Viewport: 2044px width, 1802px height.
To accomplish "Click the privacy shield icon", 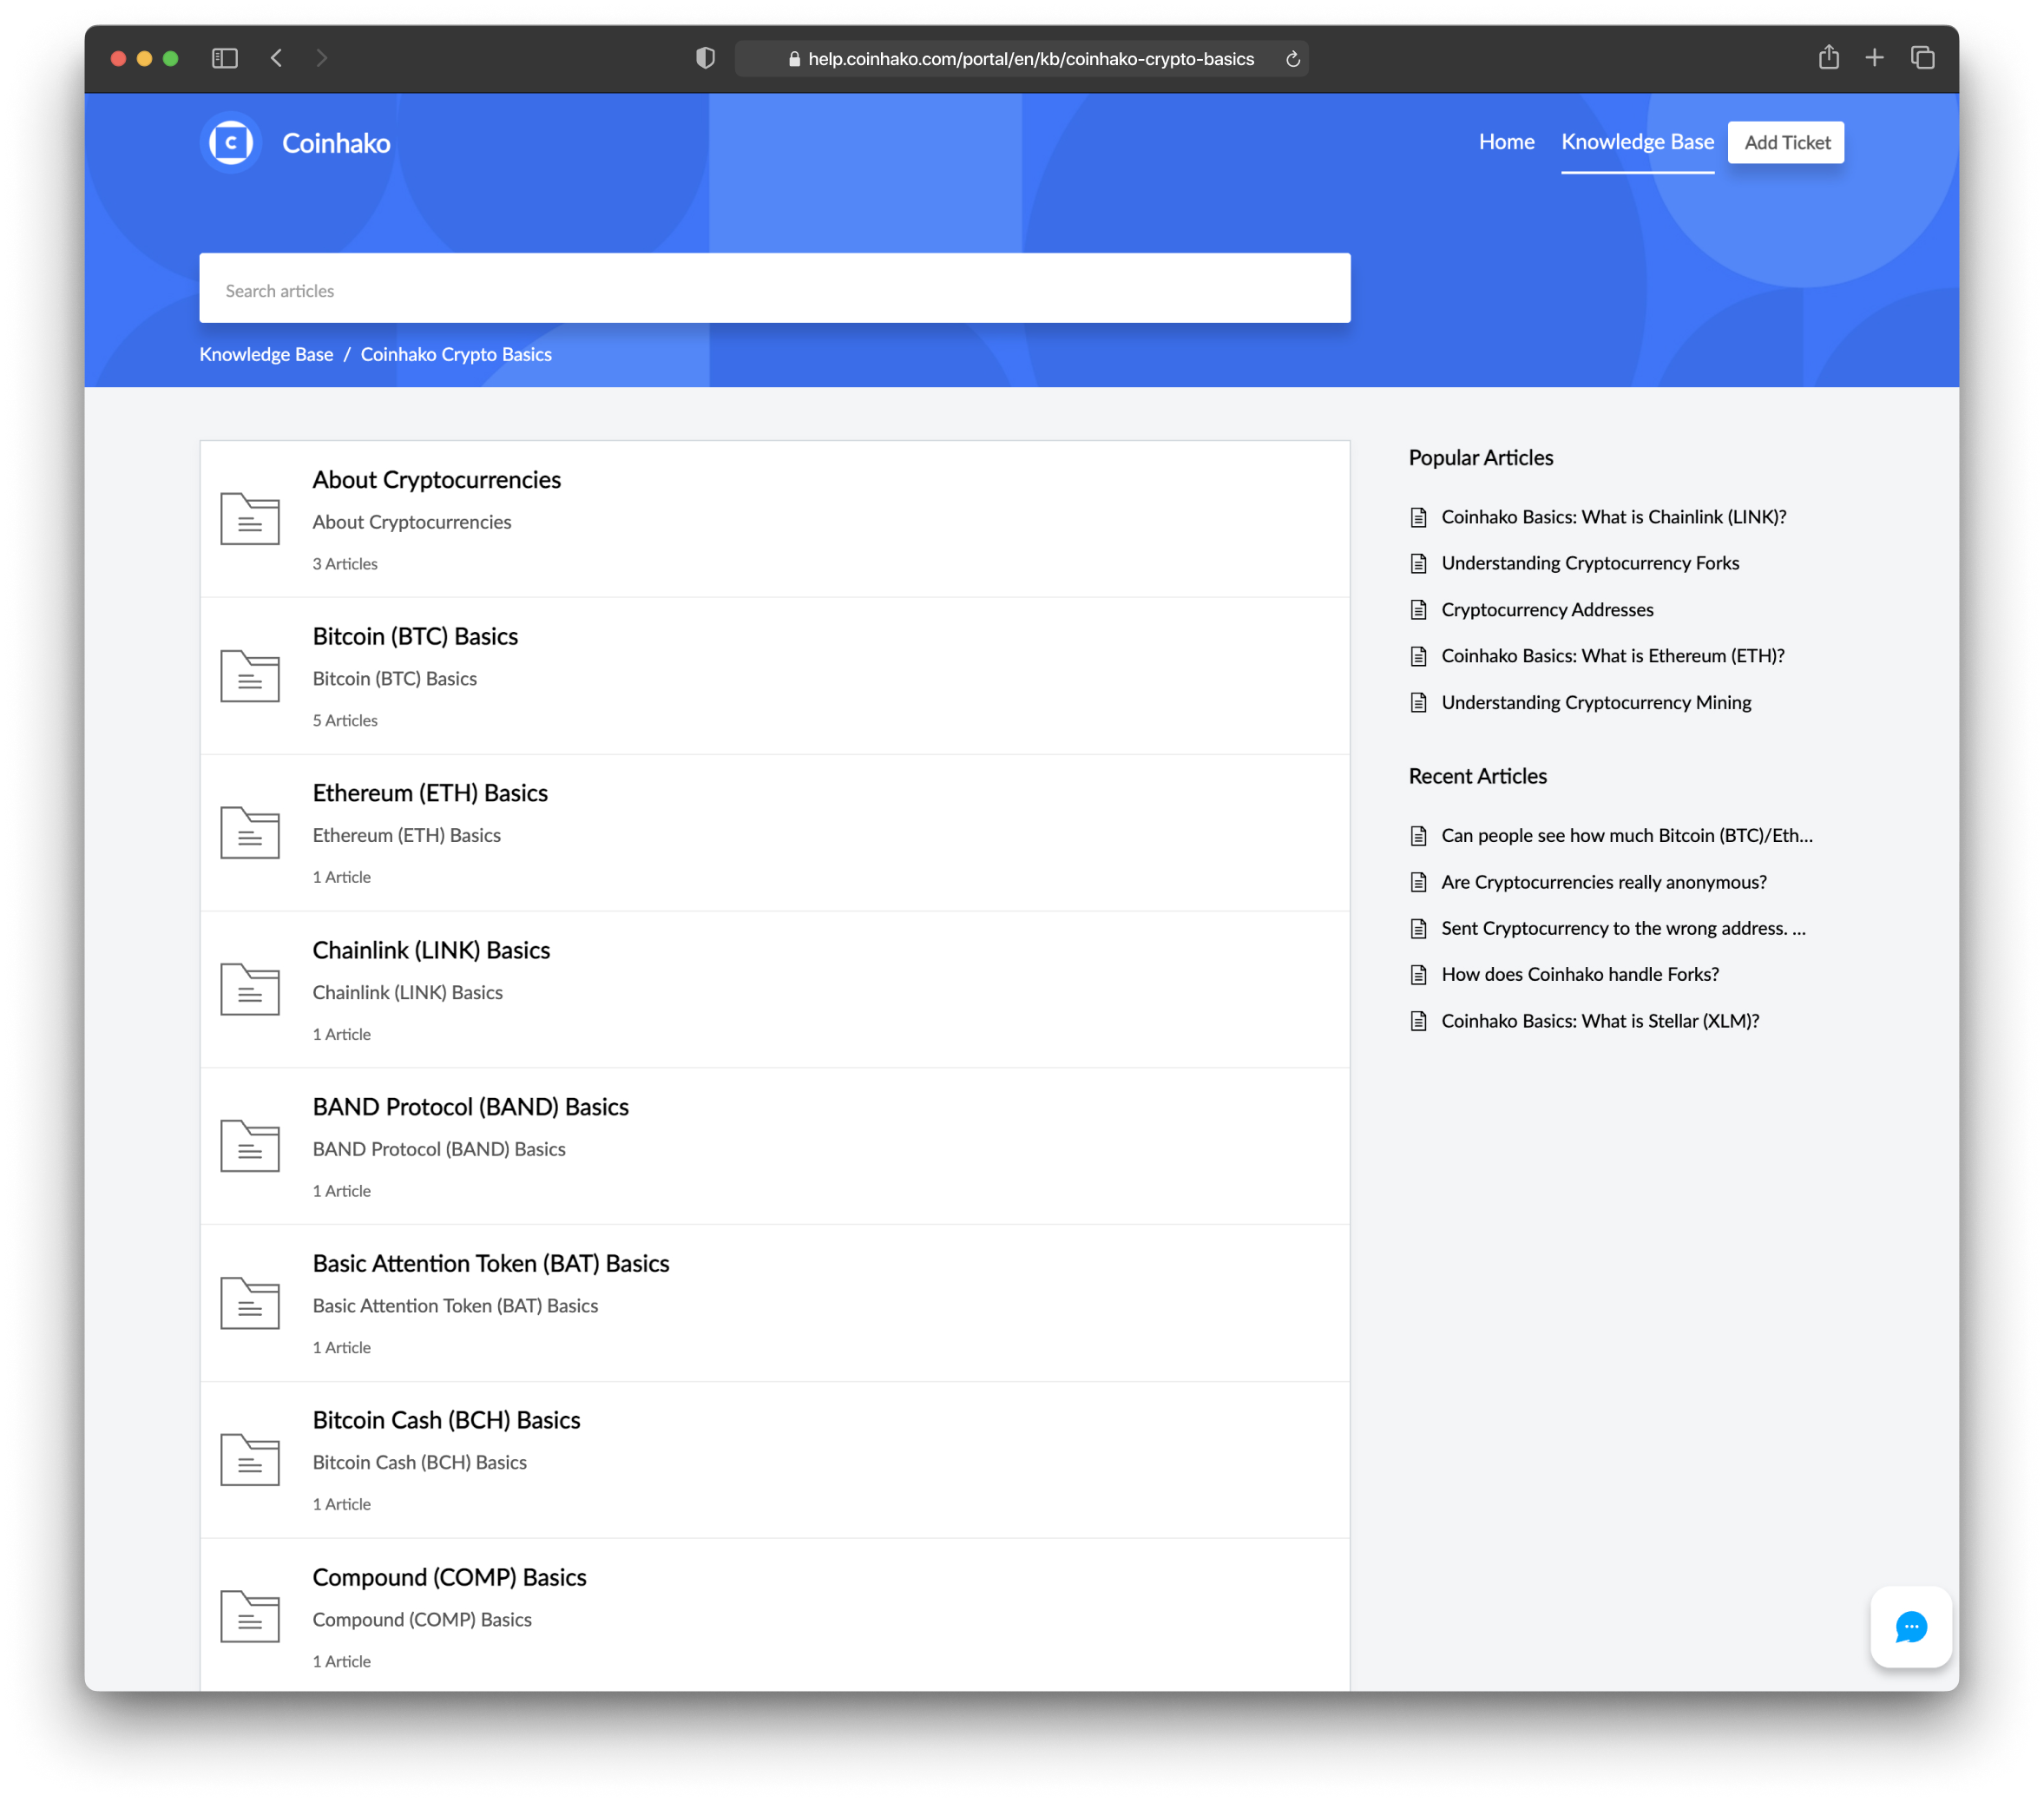I will [x=705, y=58].
